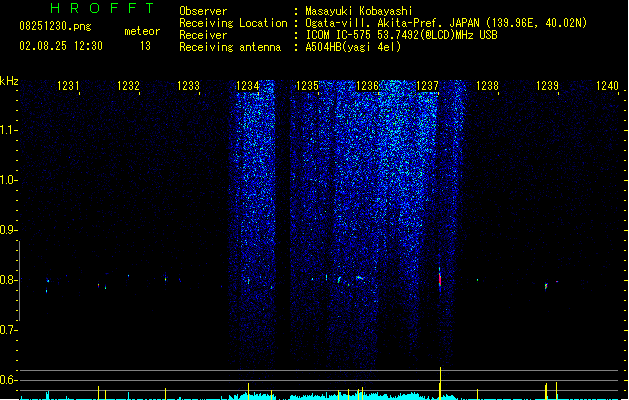Screen dimensions: 629x400
Task: Click the 1237 time marker
Action: (427, 86)
